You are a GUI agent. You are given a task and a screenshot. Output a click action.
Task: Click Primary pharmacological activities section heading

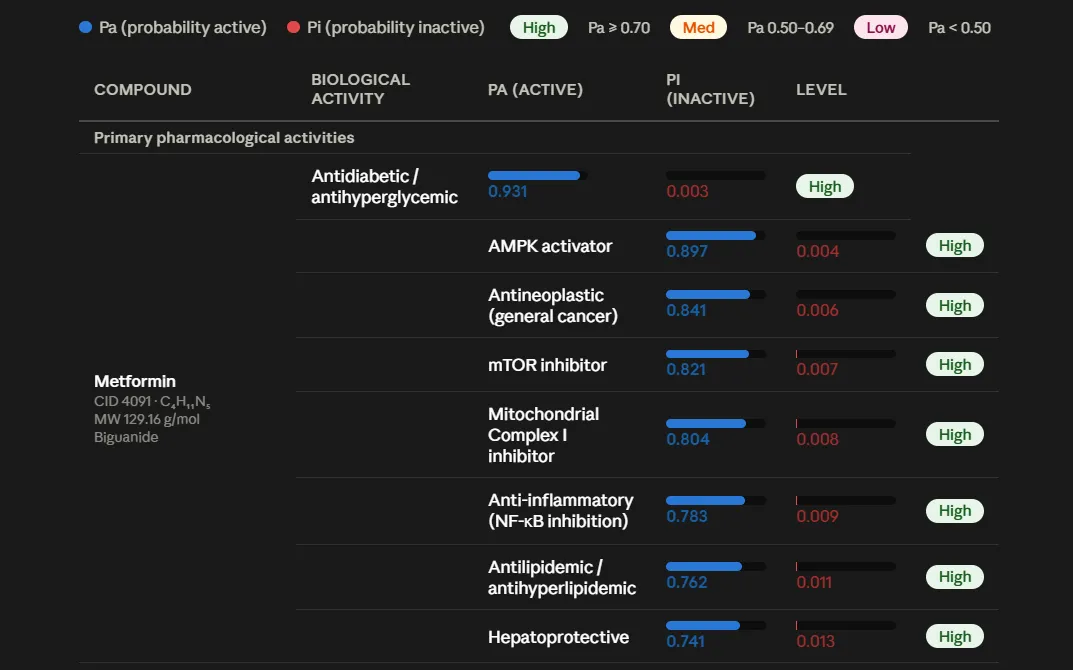pyautogui.click(x=224, y=138)
